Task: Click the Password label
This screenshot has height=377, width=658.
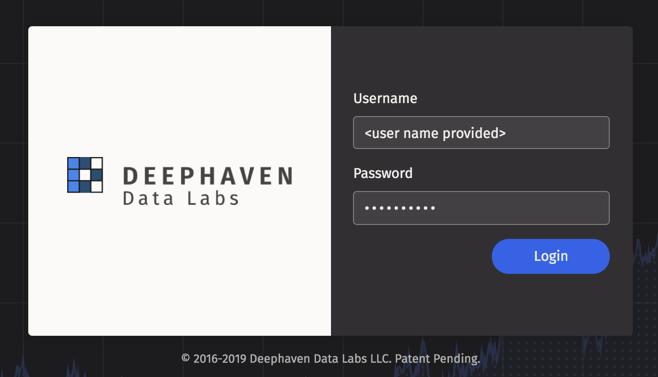Action: (x=383, y=173)
